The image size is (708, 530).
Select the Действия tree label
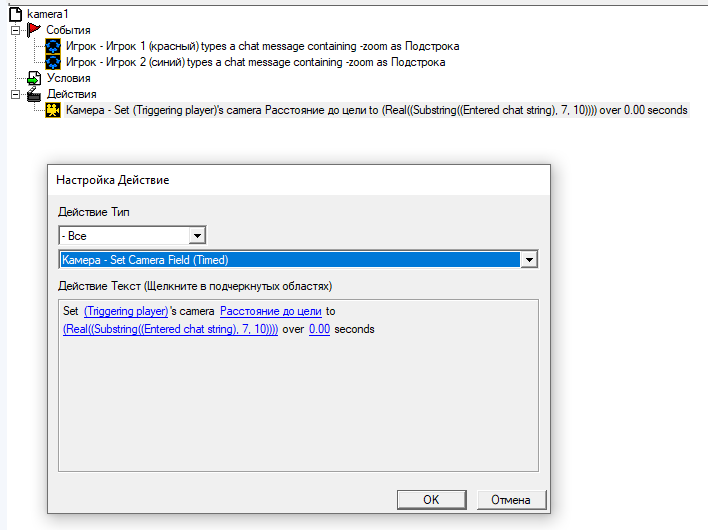[x=71, y=94]
